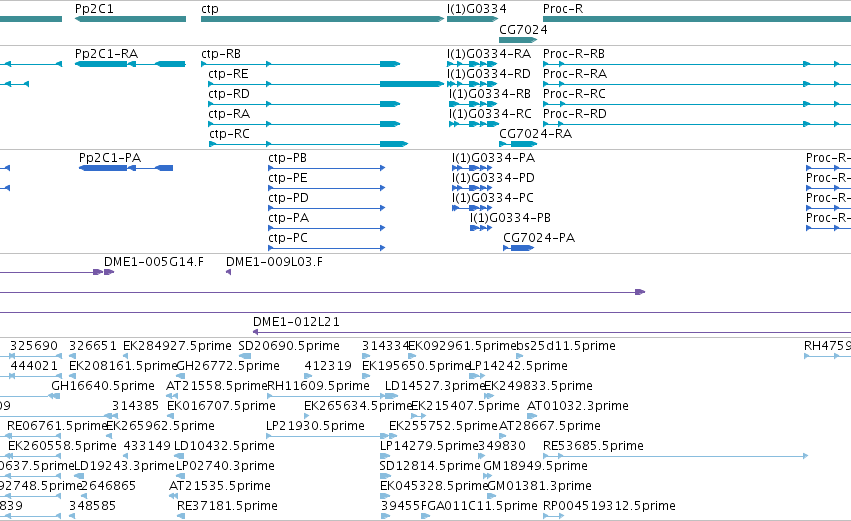Screen dimensions: 851x521
Task: Select EST LD10432.5prime
Action: [x=224, y=447]
